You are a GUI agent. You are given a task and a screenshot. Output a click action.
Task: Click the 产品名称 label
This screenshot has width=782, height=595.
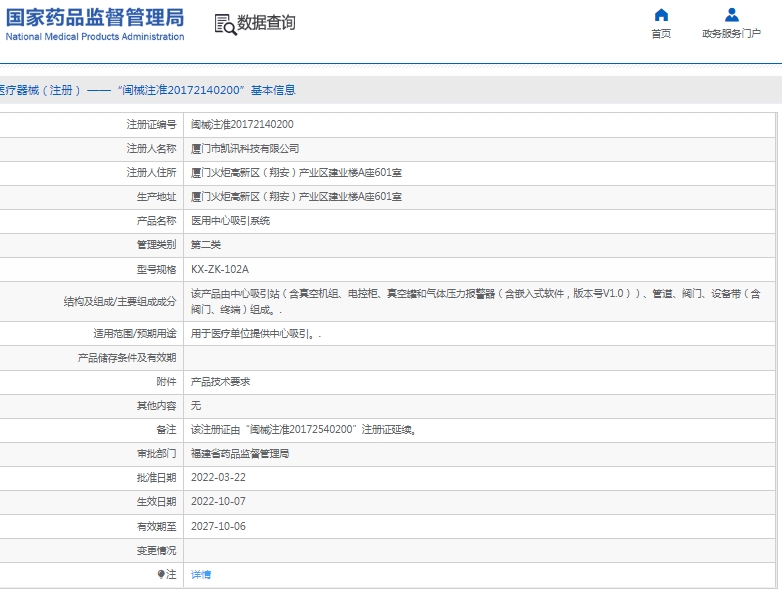157,220
